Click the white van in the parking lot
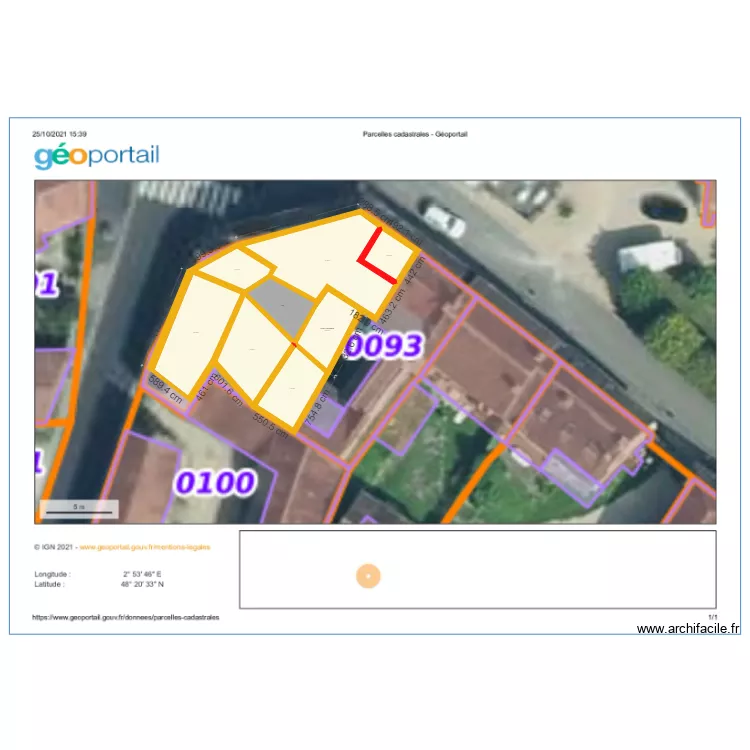The width and height of the screenshot is (750, 750). tap(649, 256)
